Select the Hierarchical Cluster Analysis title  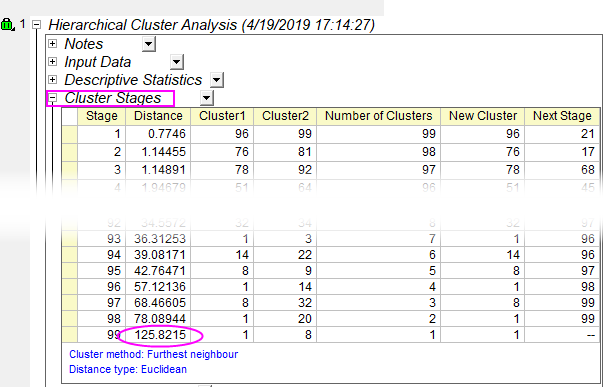pos(212,25)
